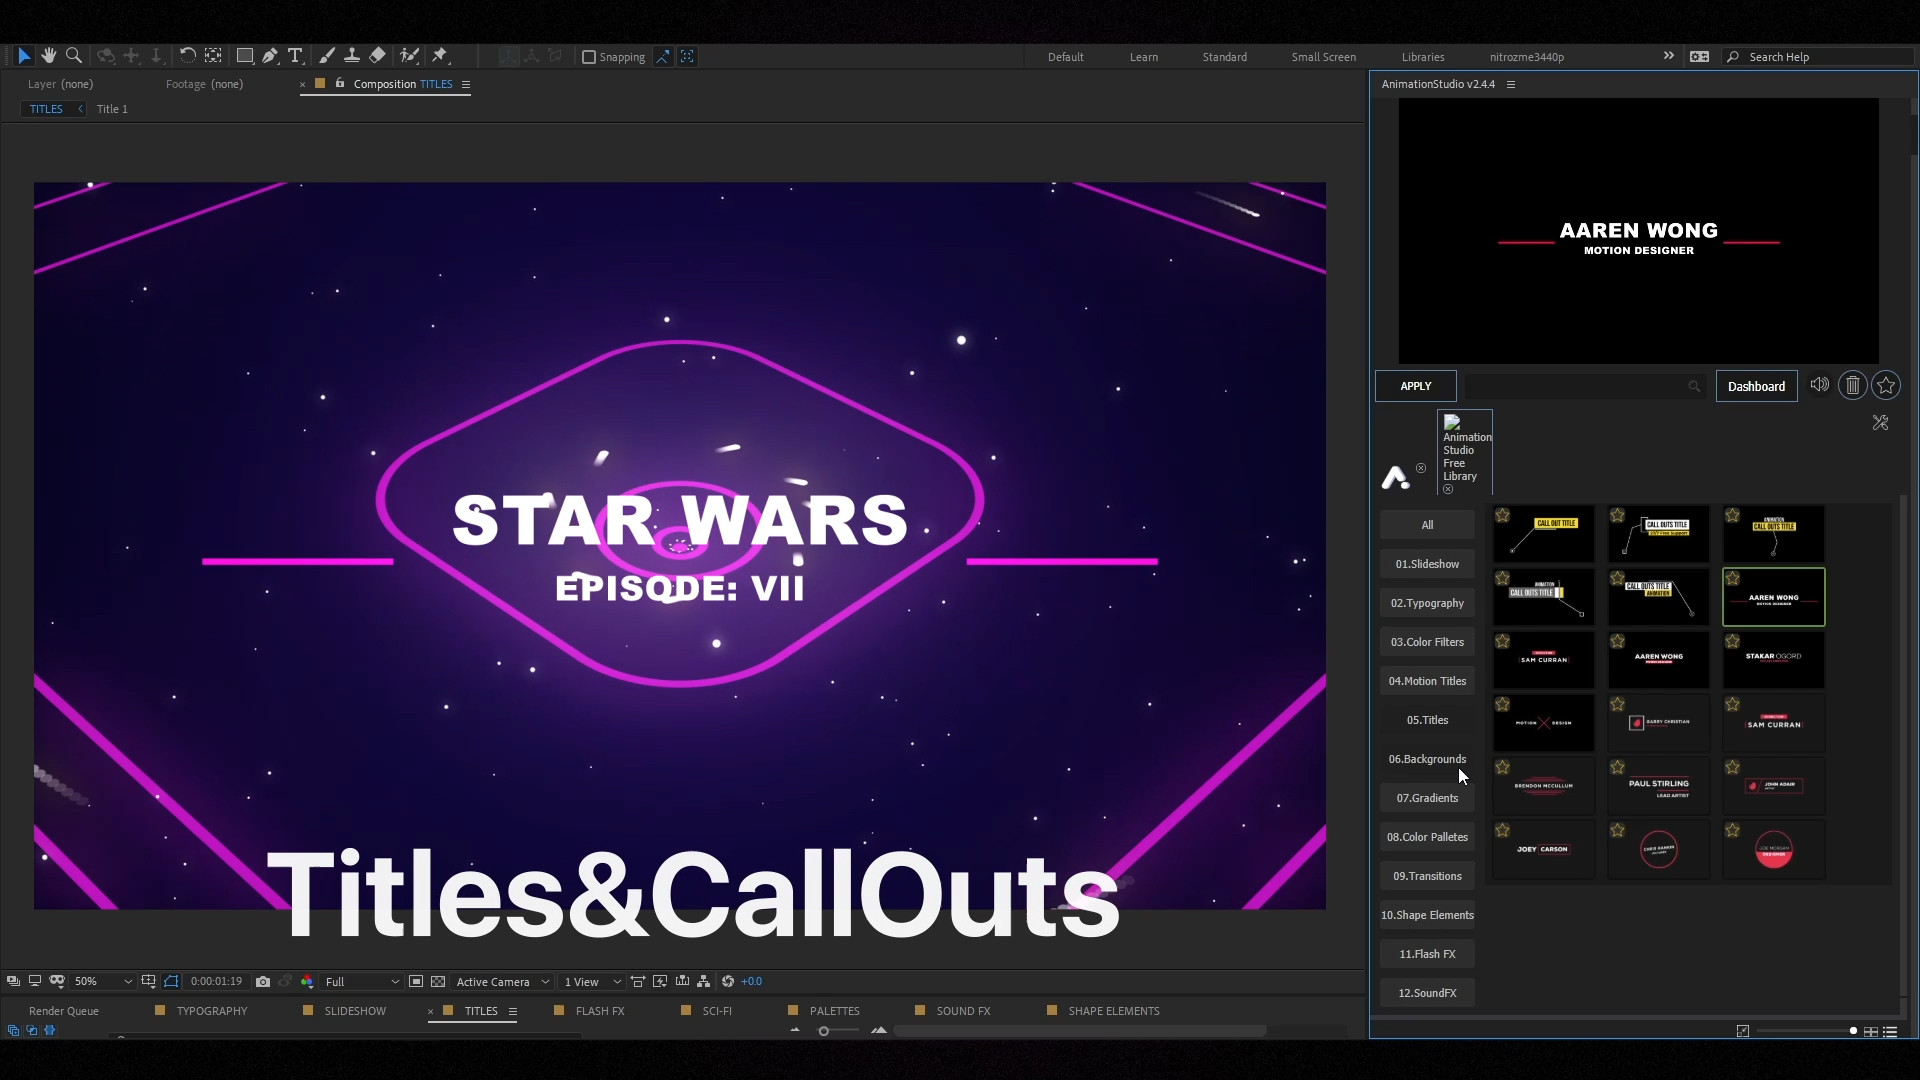Select the 09.Transitions category

(1427, 876)
